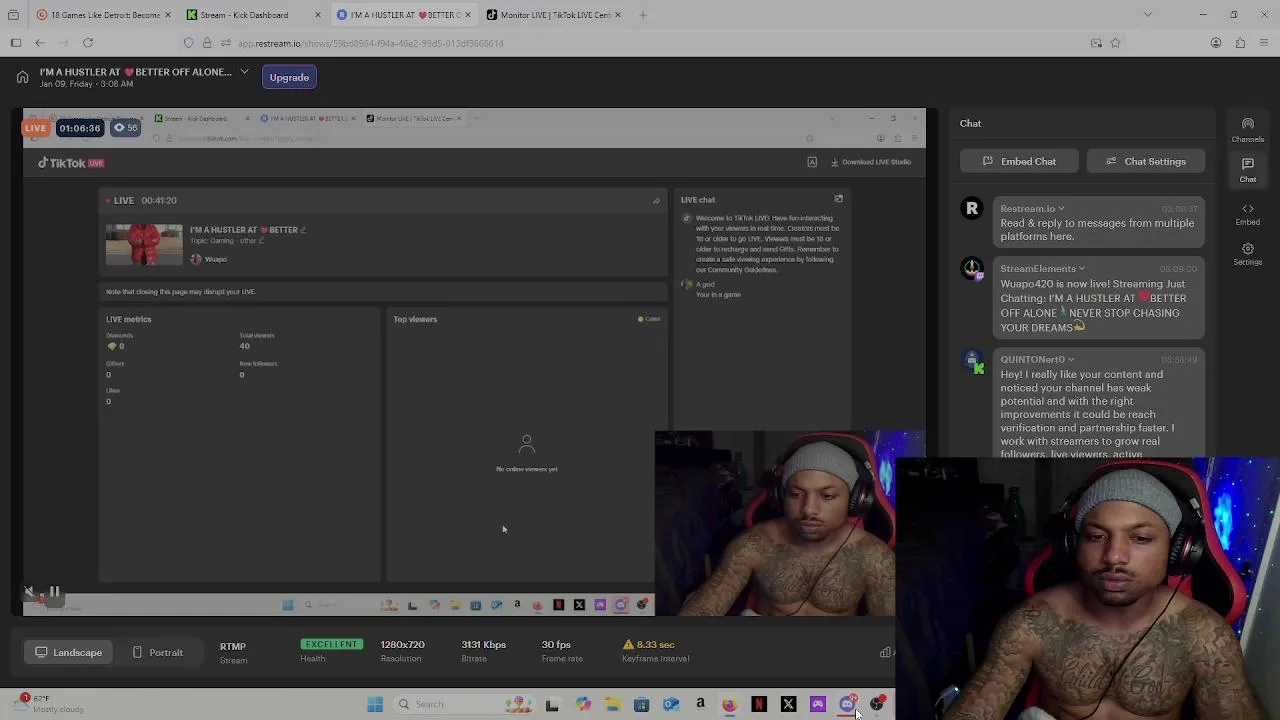Expand the QUINTONert0 message dropdown

(x=1071, y=360)
